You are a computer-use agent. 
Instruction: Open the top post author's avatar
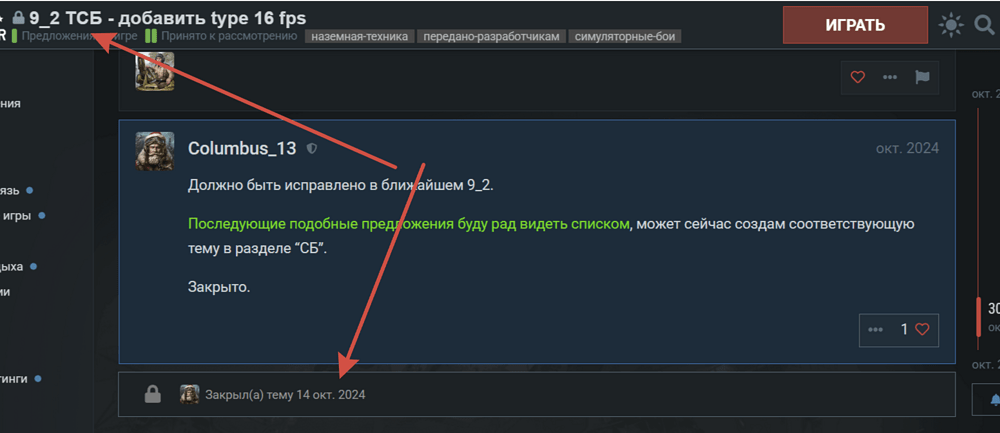coord(155,71)
